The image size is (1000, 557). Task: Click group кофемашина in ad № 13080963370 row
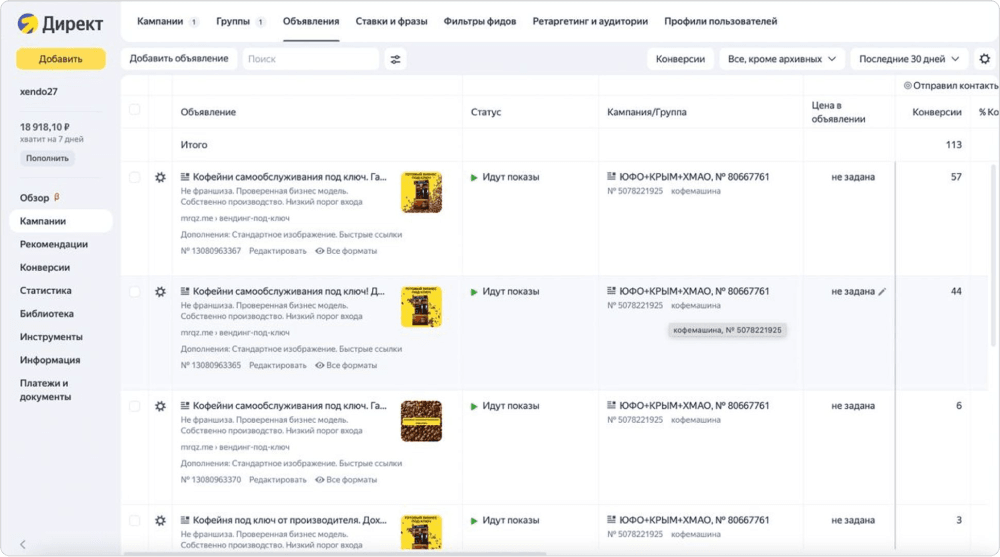tap(696, 420)
